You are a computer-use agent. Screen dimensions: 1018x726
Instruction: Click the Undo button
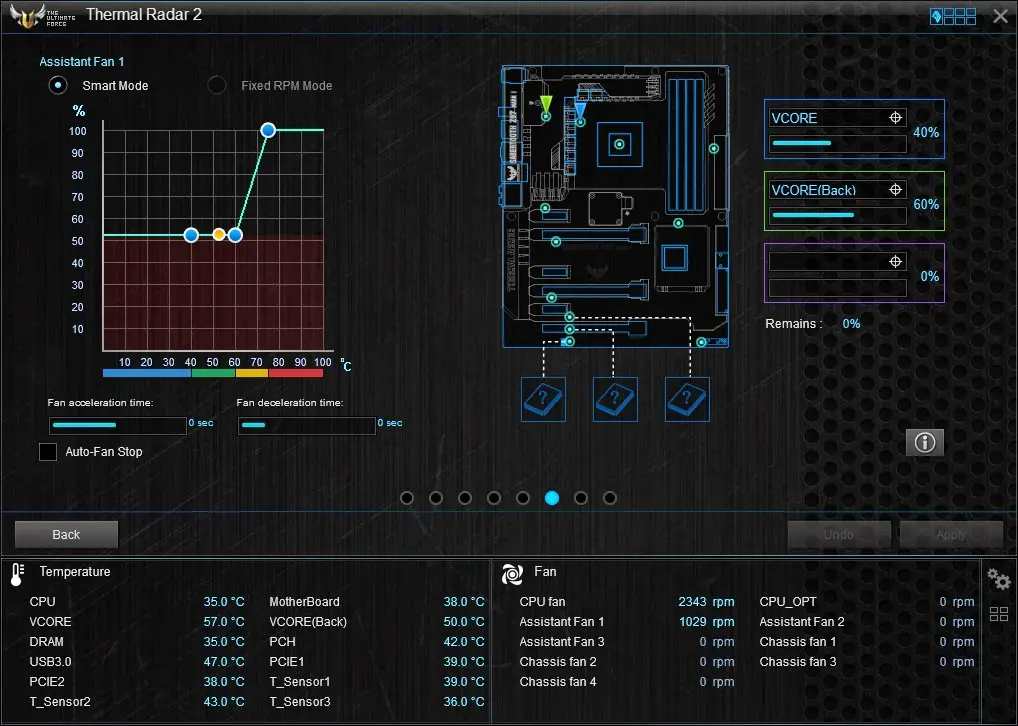coord(838,534)
